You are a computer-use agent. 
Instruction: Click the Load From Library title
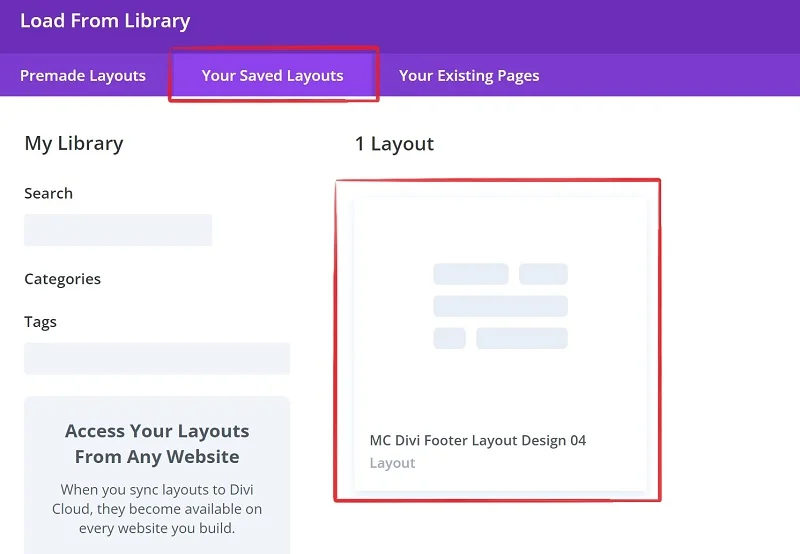[x=105, y=21]
